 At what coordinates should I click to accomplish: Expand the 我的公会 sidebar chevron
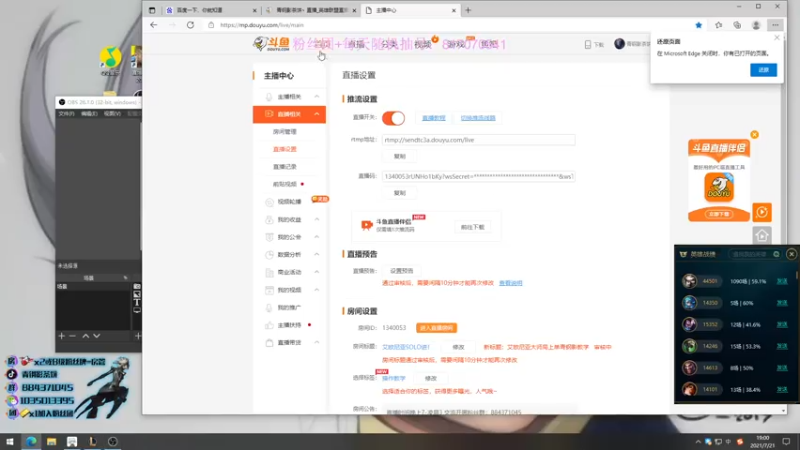point(317,237)
